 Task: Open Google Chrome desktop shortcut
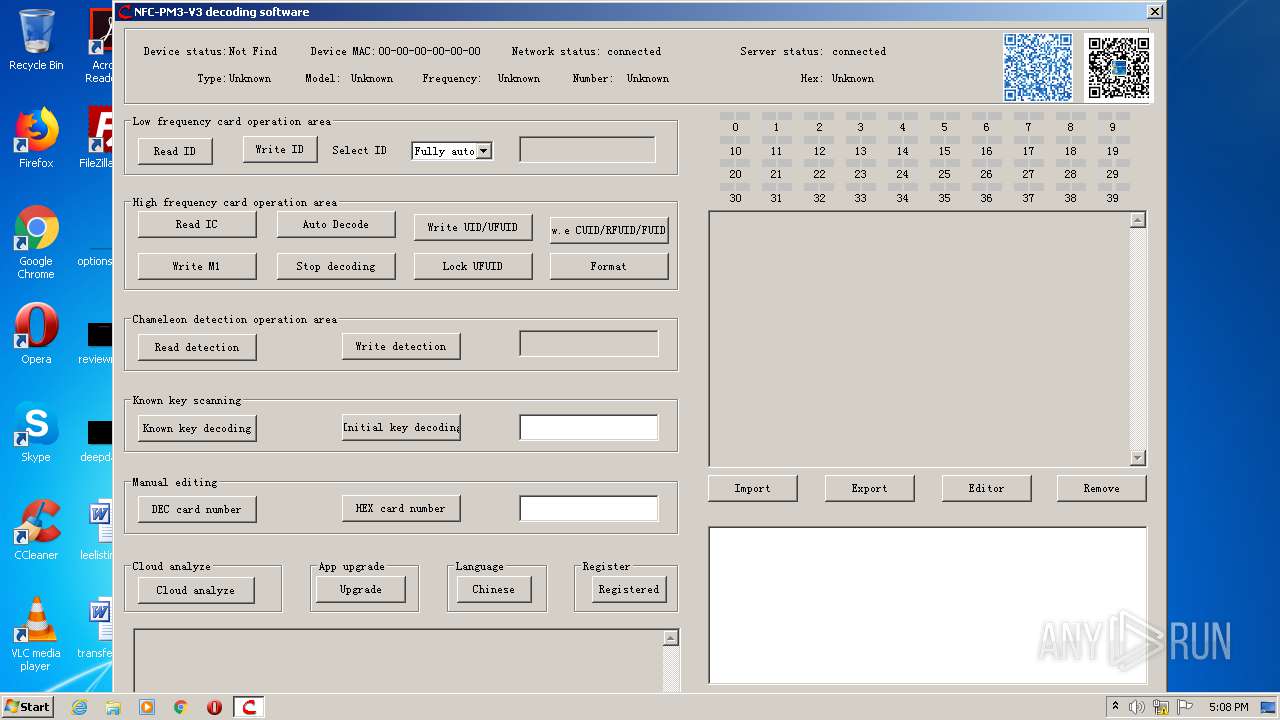pos(36,242)
